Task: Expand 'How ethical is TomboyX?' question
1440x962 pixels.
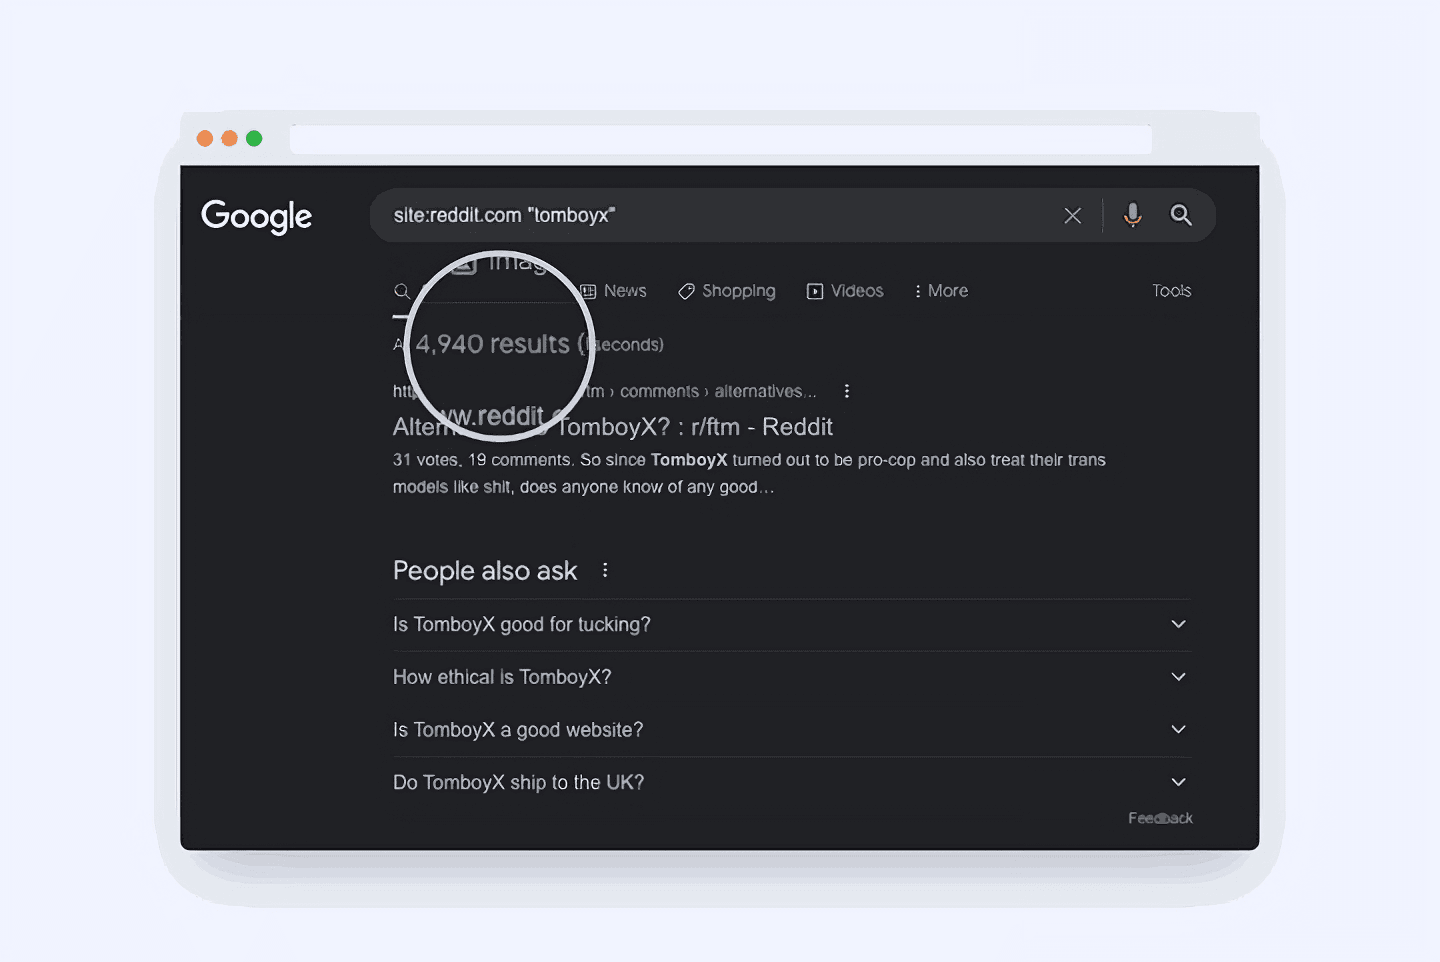Action: coord(791,677)
